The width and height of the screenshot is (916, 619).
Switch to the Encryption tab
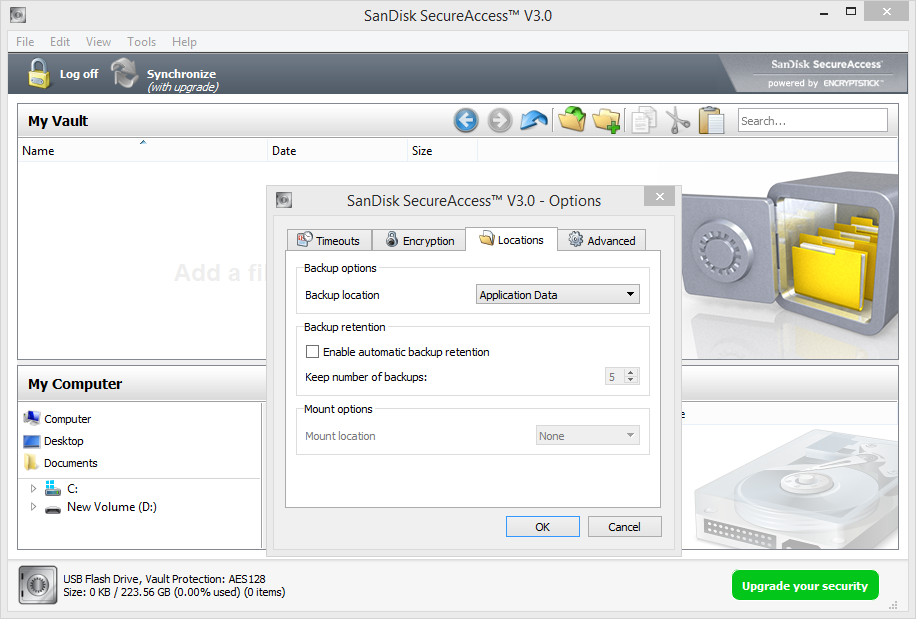[x=419, y=240]
